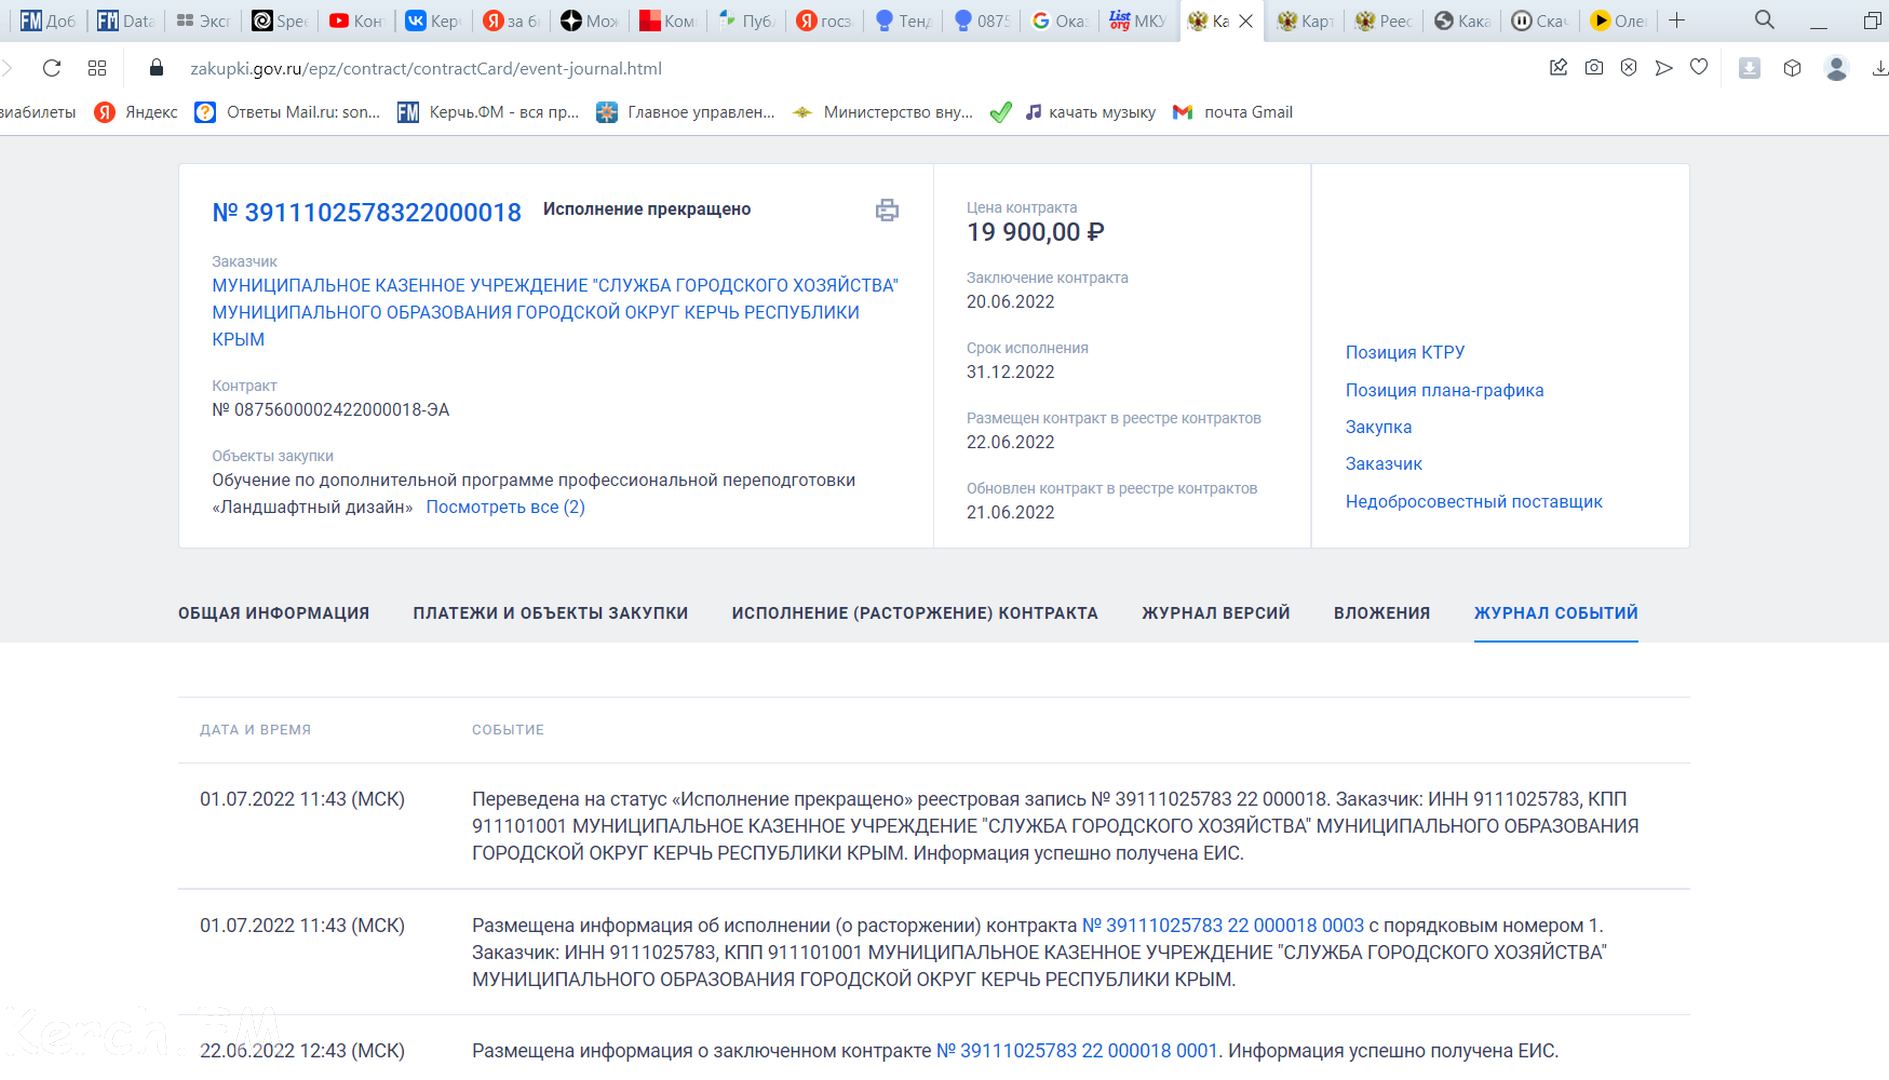Screen dimensions: 1889x1080
Task: Click the snapshot camera icon in address bar
Action: pos(1594,68)
